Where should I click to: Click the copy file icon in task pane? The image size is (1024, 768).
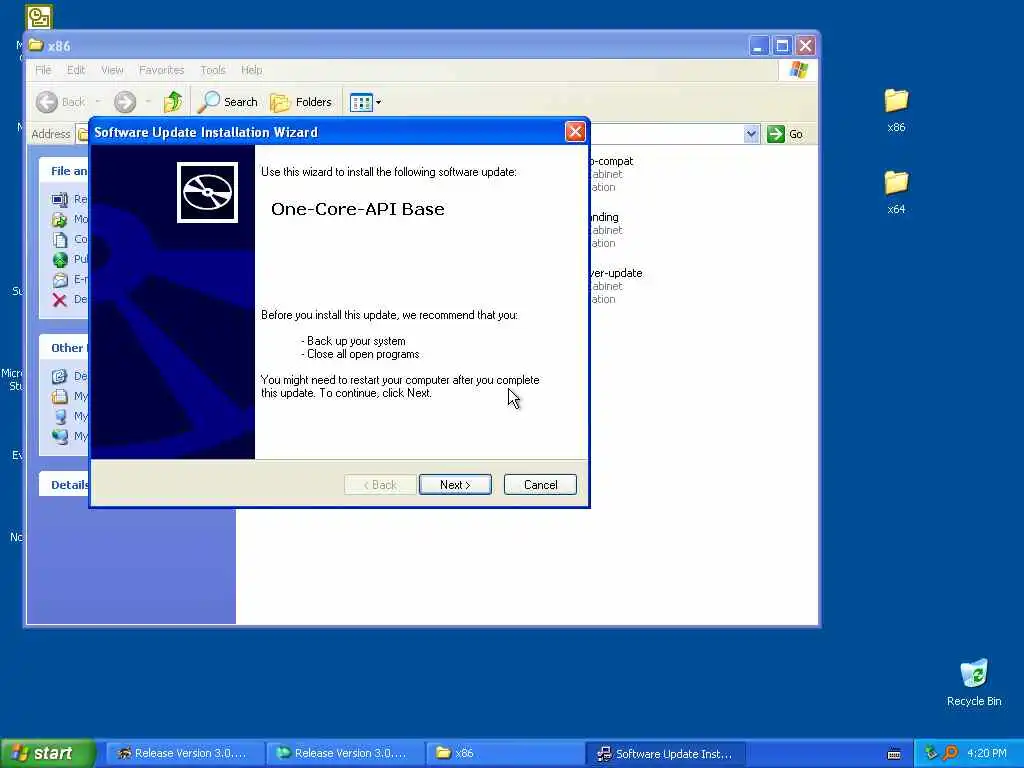tap(59, 240)
